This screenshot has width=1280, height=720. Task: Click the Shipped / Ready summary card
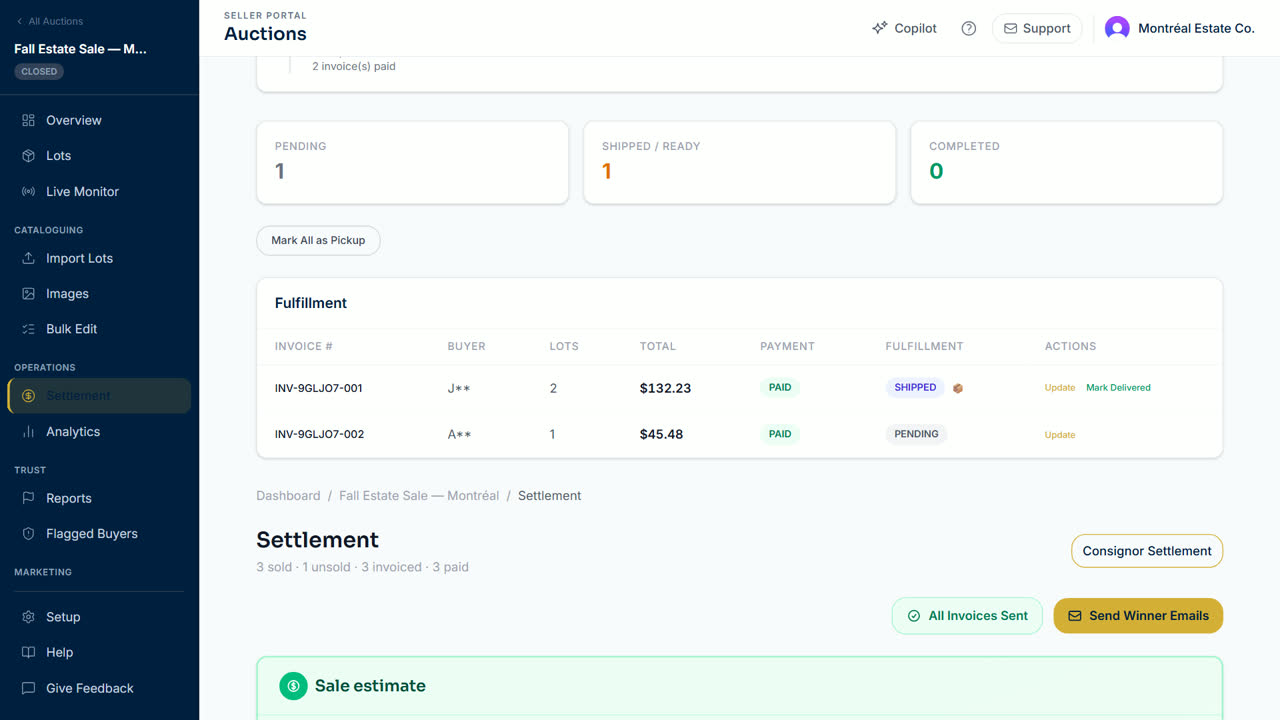739,163
